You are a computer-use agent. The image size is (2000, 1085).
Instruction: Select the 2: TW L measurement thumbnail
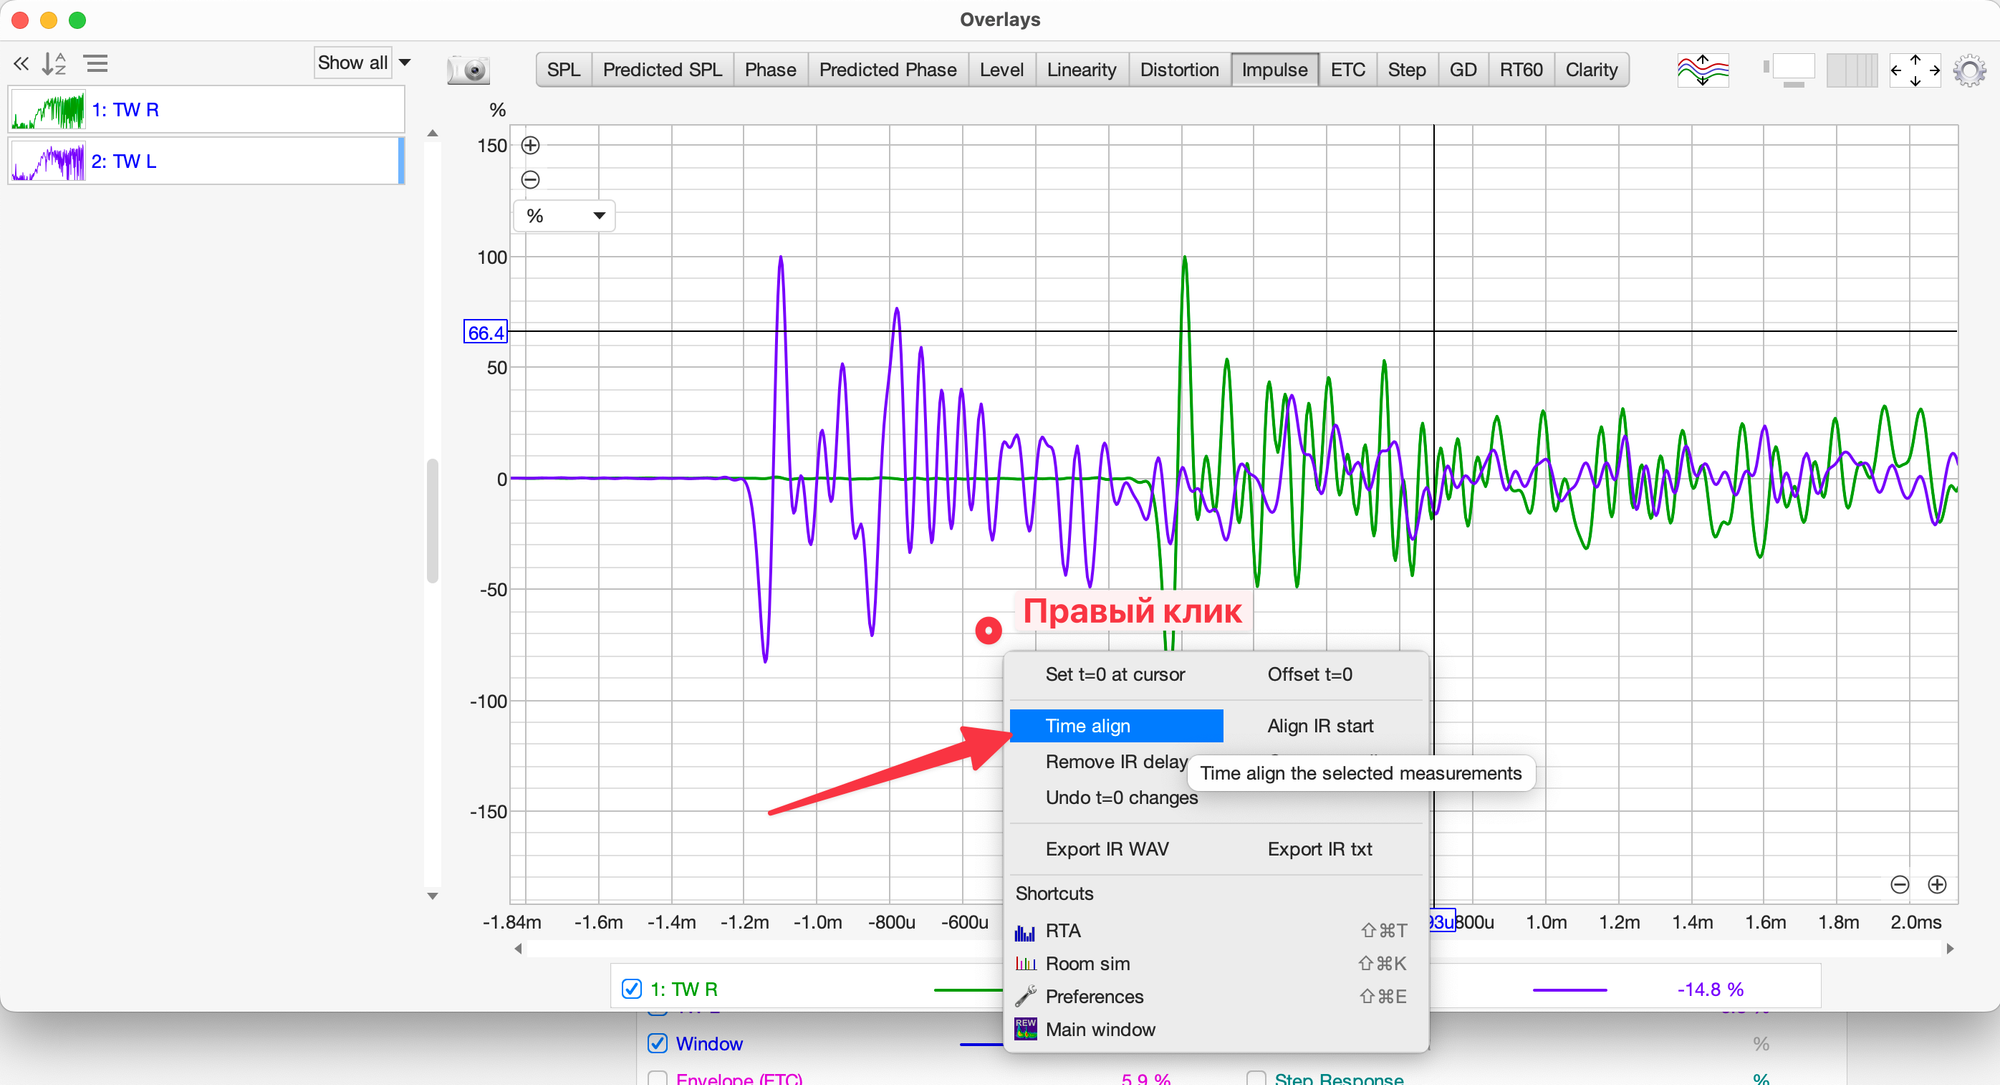pos(48,161)
